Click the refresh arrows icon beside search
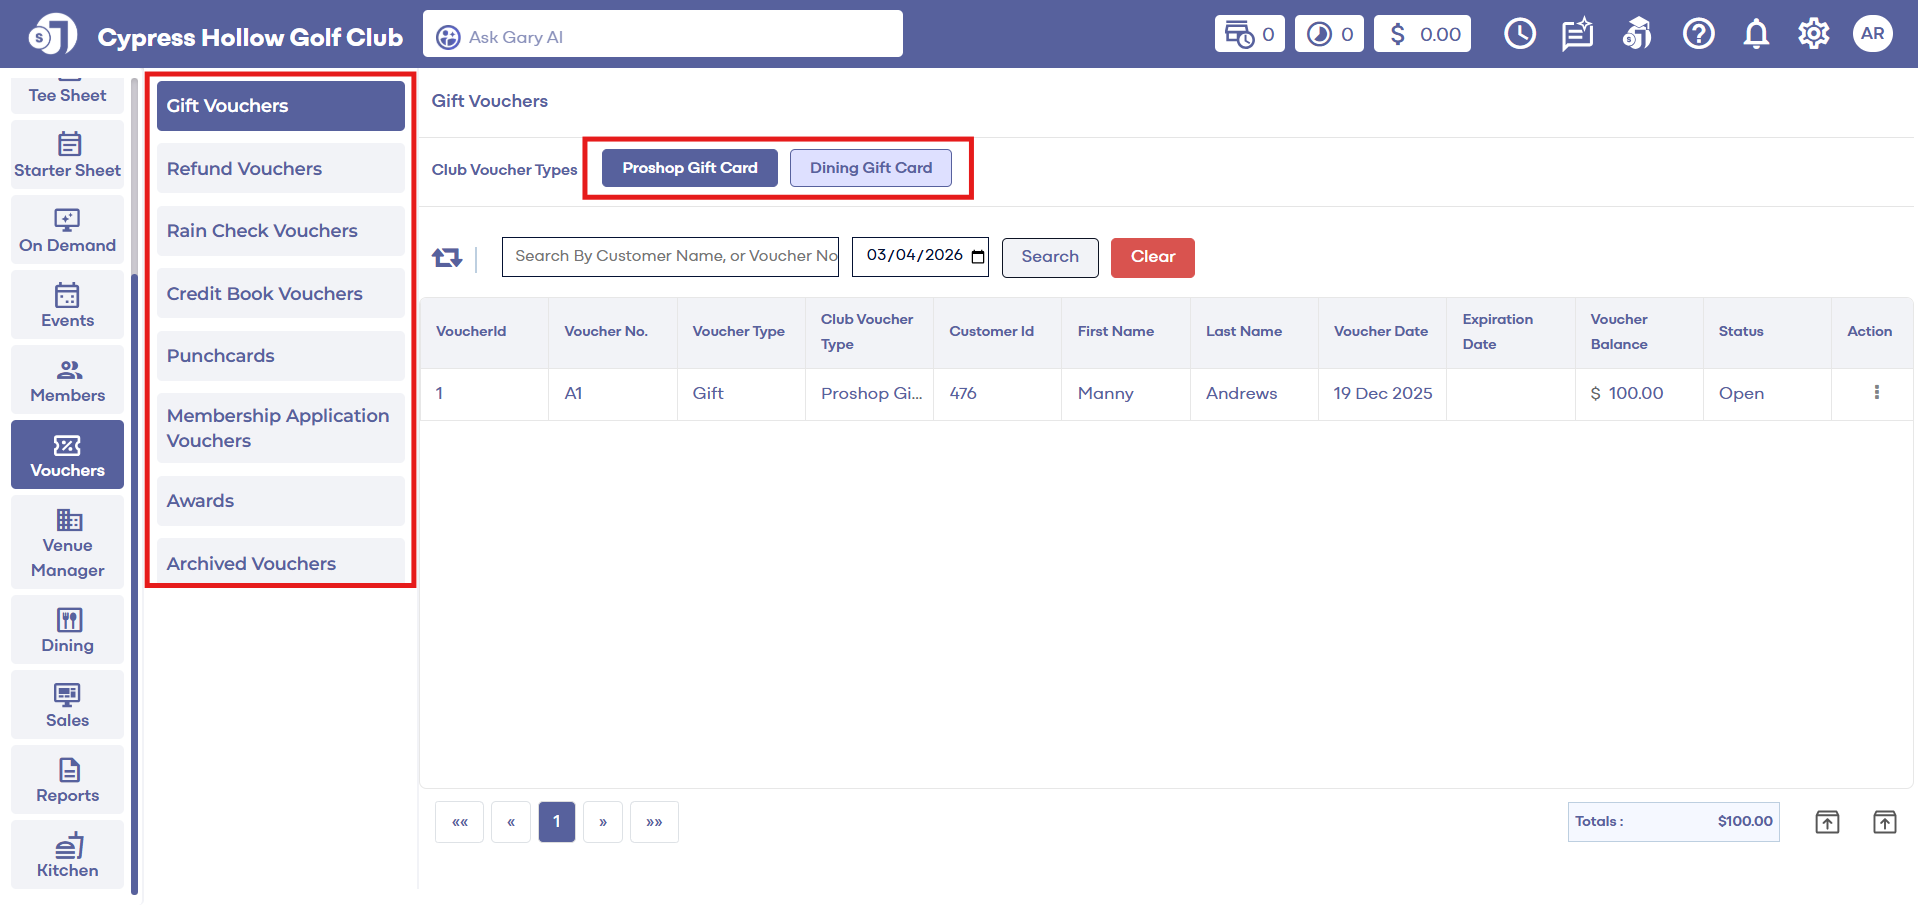1918x906 pixels. 446,258
